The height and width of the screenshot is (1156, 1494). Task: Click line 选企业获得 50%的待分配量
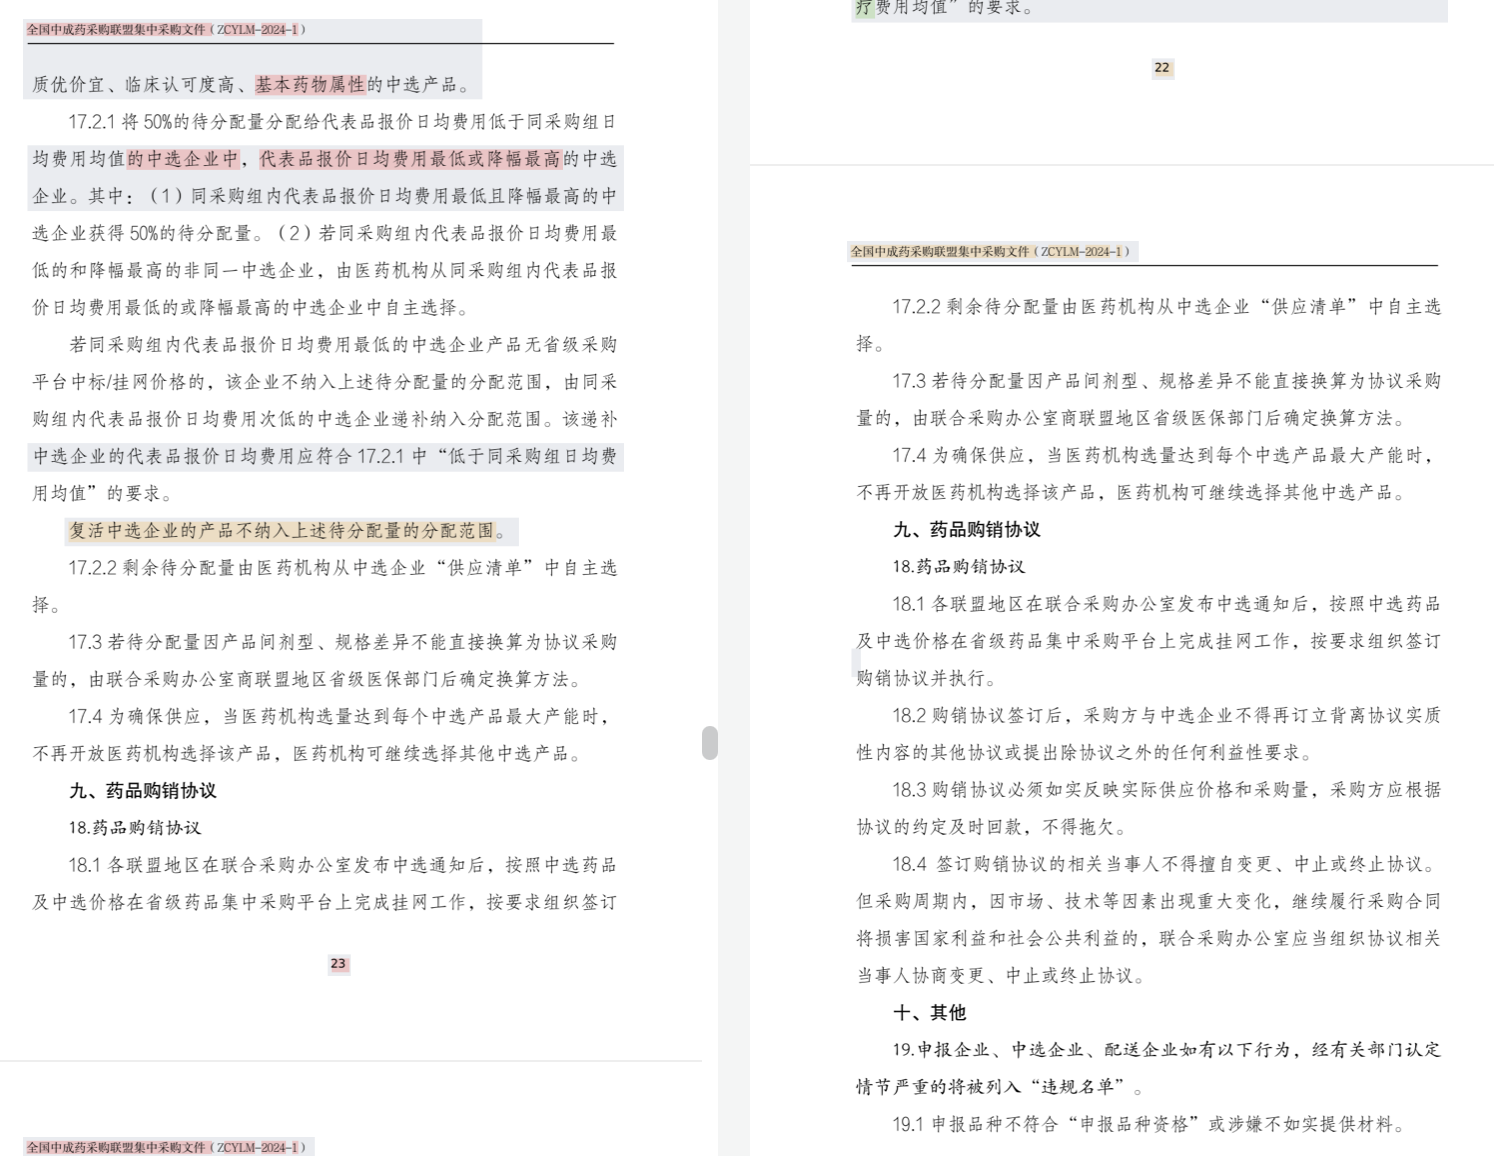[324, 233]
